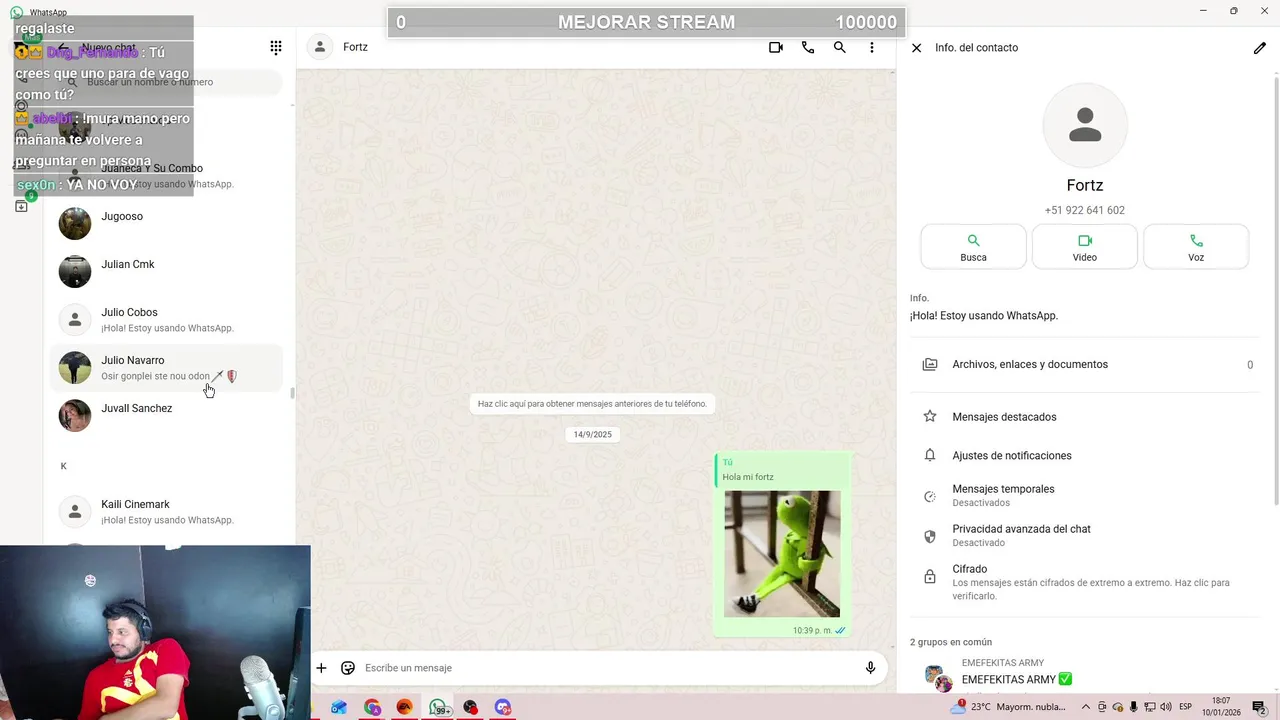Viewport: 1280px width, 720px height.
Task: Click the message to load older phone messages
Action: click(592, 404)
